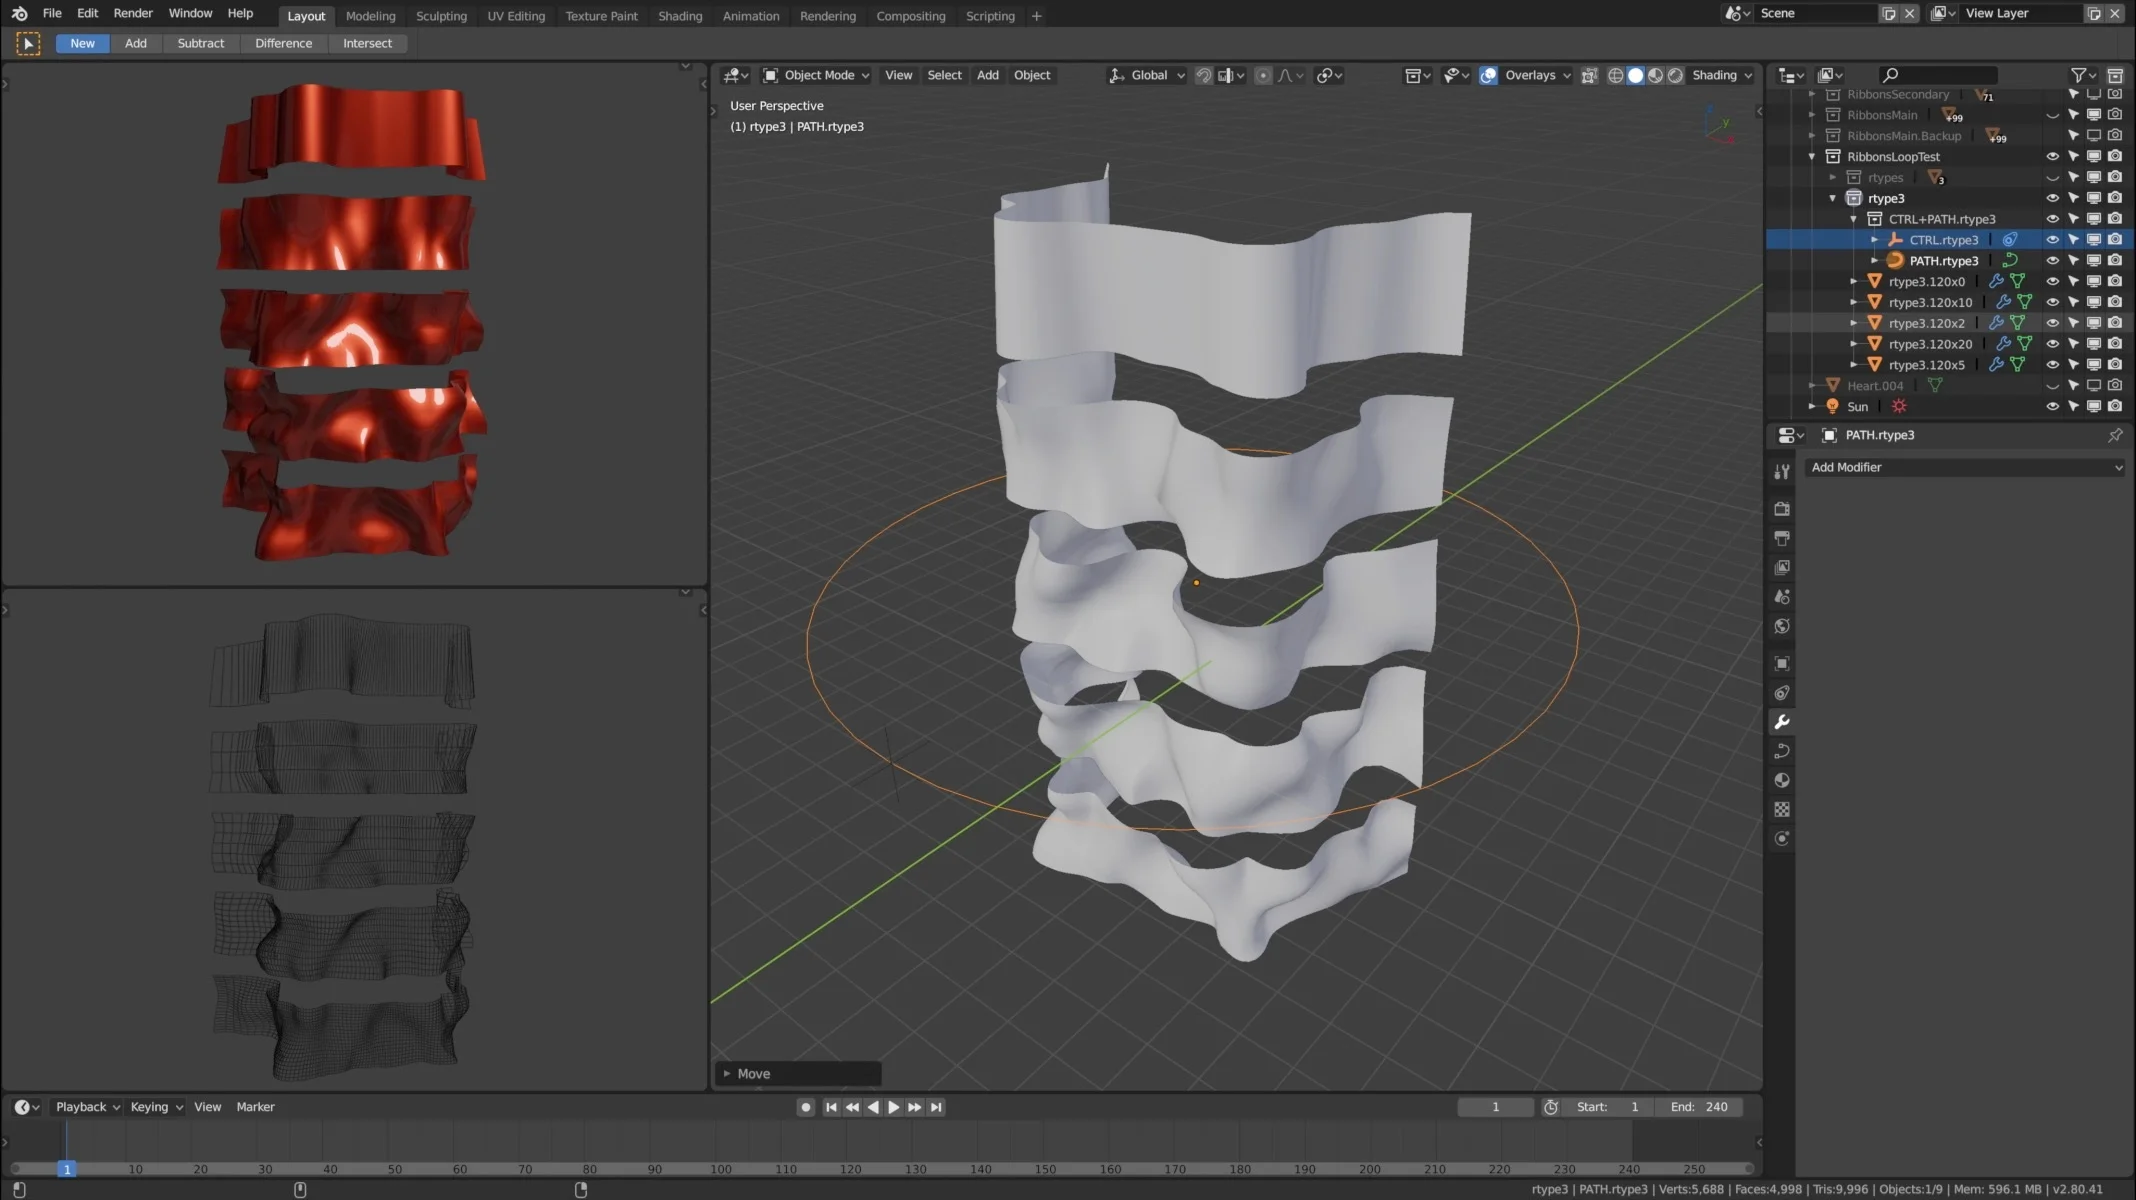
Task: Toggle visibility of rtype3.120x10
Action: [x=2052, y=302]
